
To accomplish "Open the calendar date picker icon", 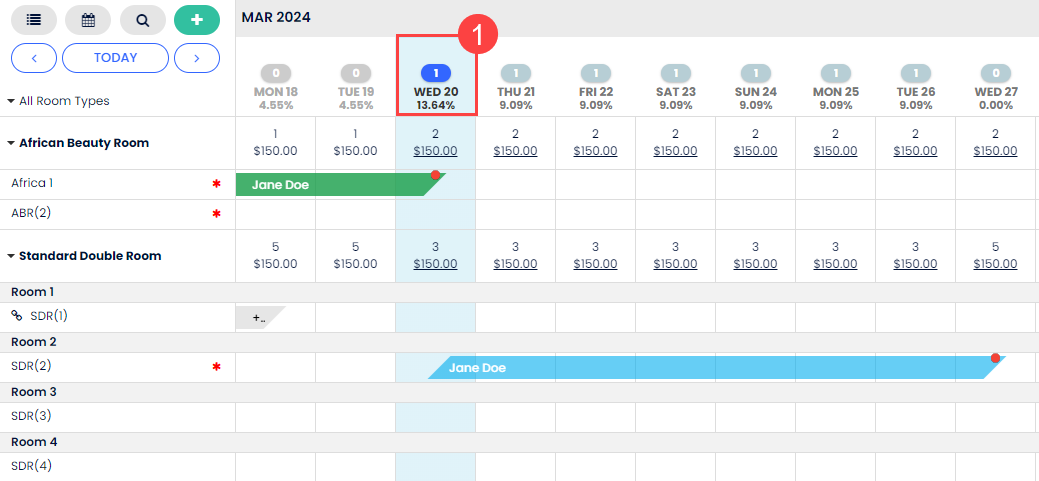I will [88, 20].
